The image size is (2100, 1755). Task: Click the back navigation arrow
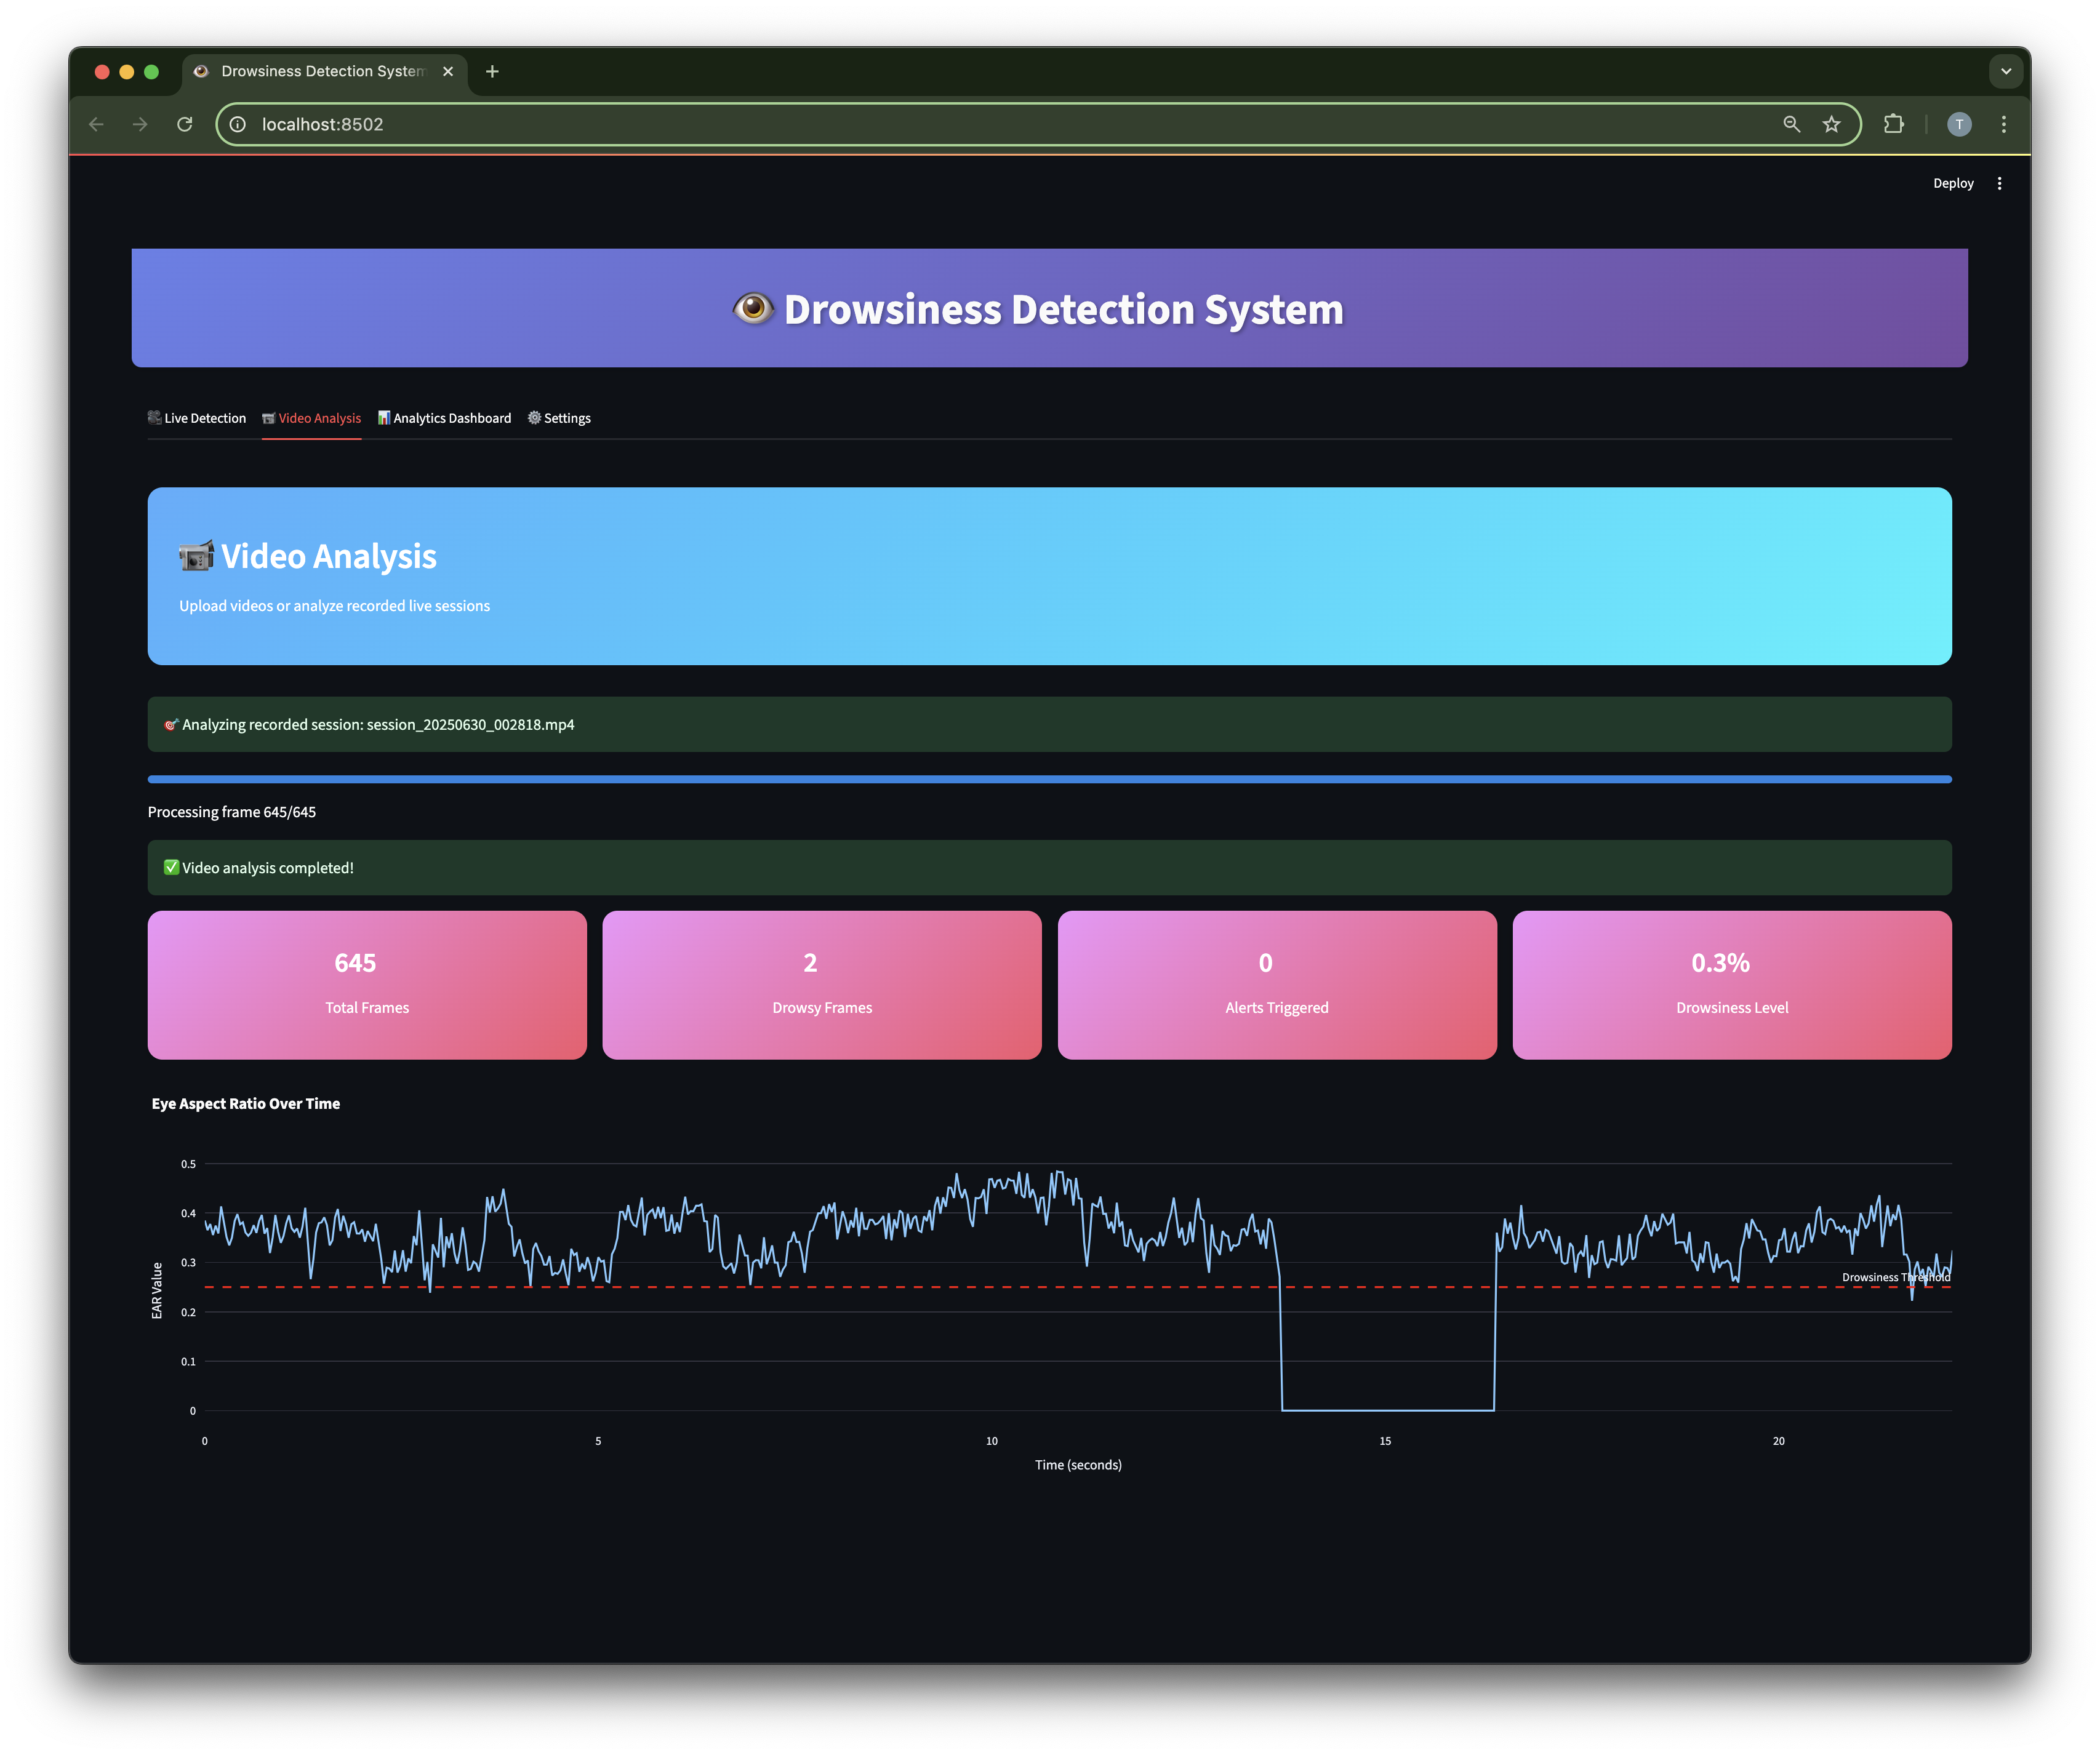[97, 124]
